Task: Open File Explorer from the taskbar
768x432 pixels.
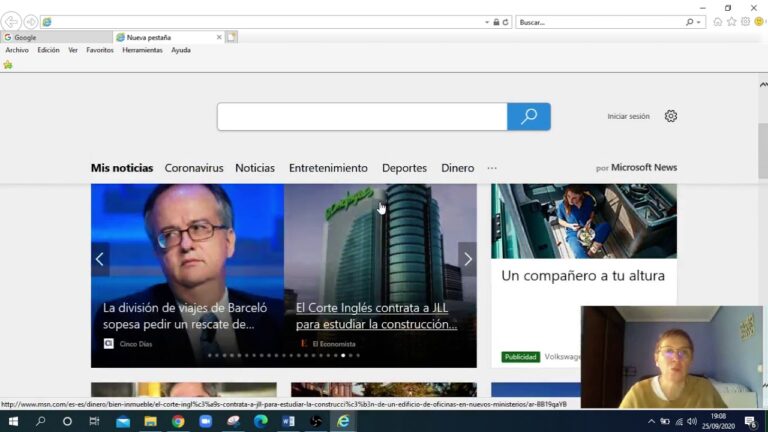Action: [150, 421]
